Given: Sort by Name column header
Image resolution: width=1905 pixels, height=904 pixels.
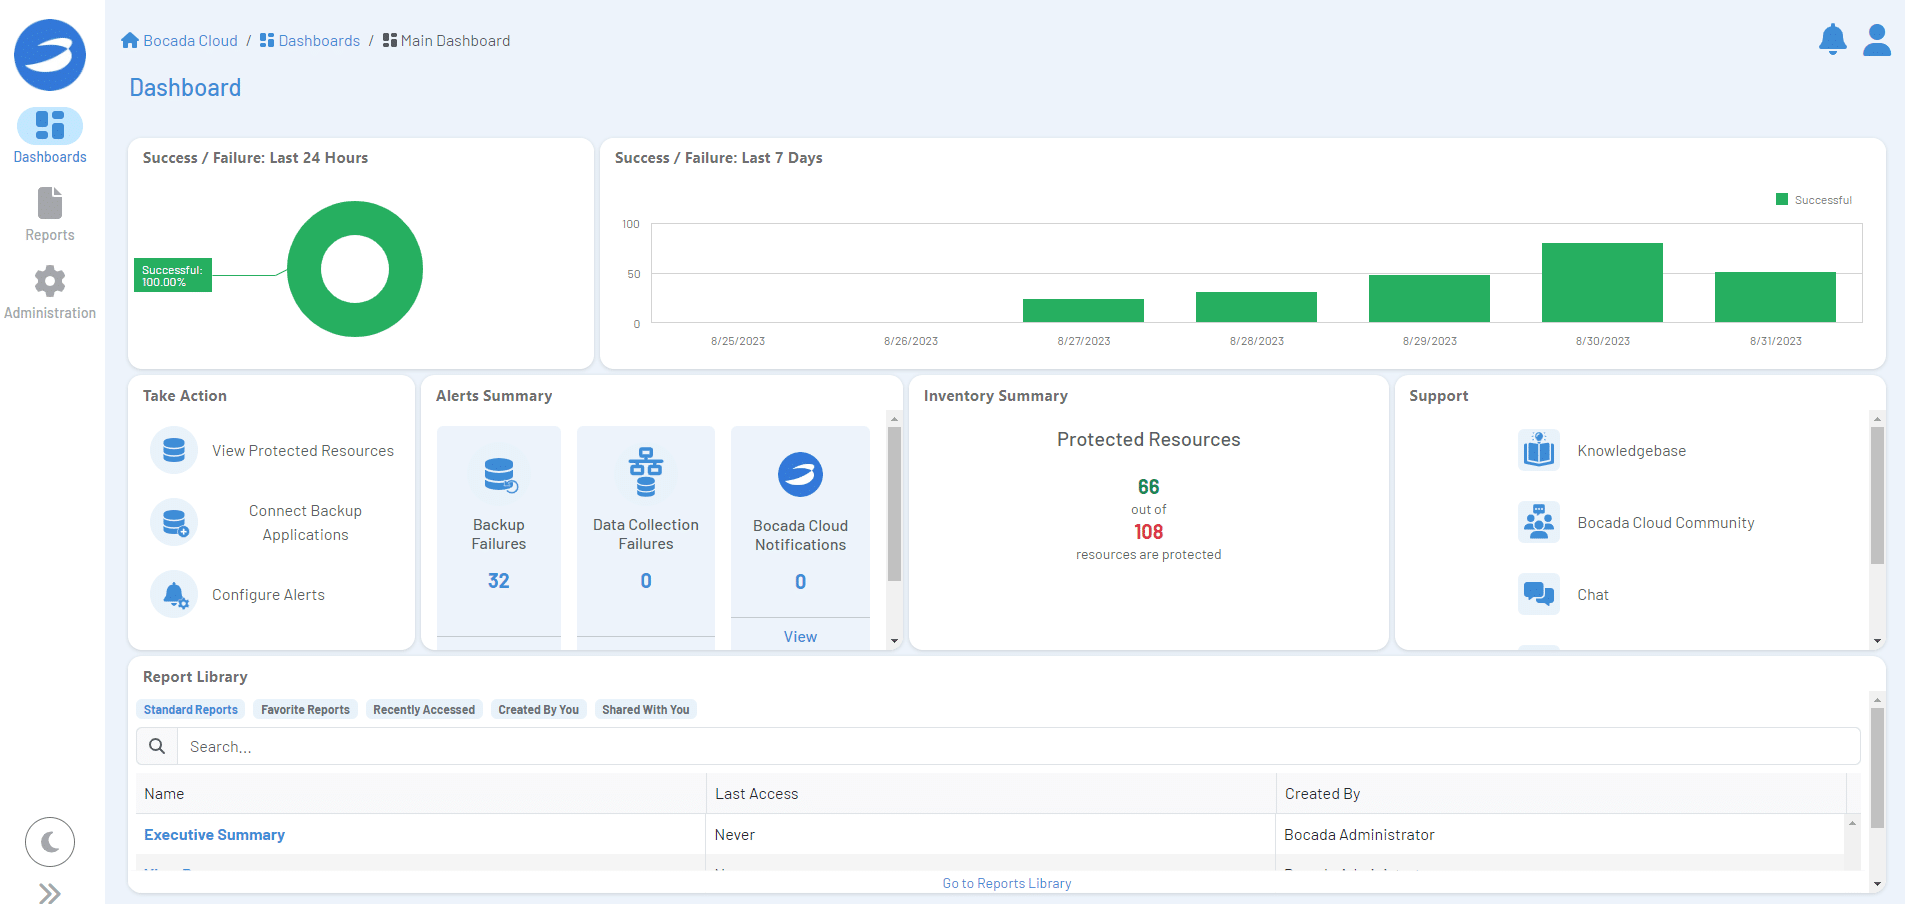Looking at the screenshot, I should pos(421,794).
